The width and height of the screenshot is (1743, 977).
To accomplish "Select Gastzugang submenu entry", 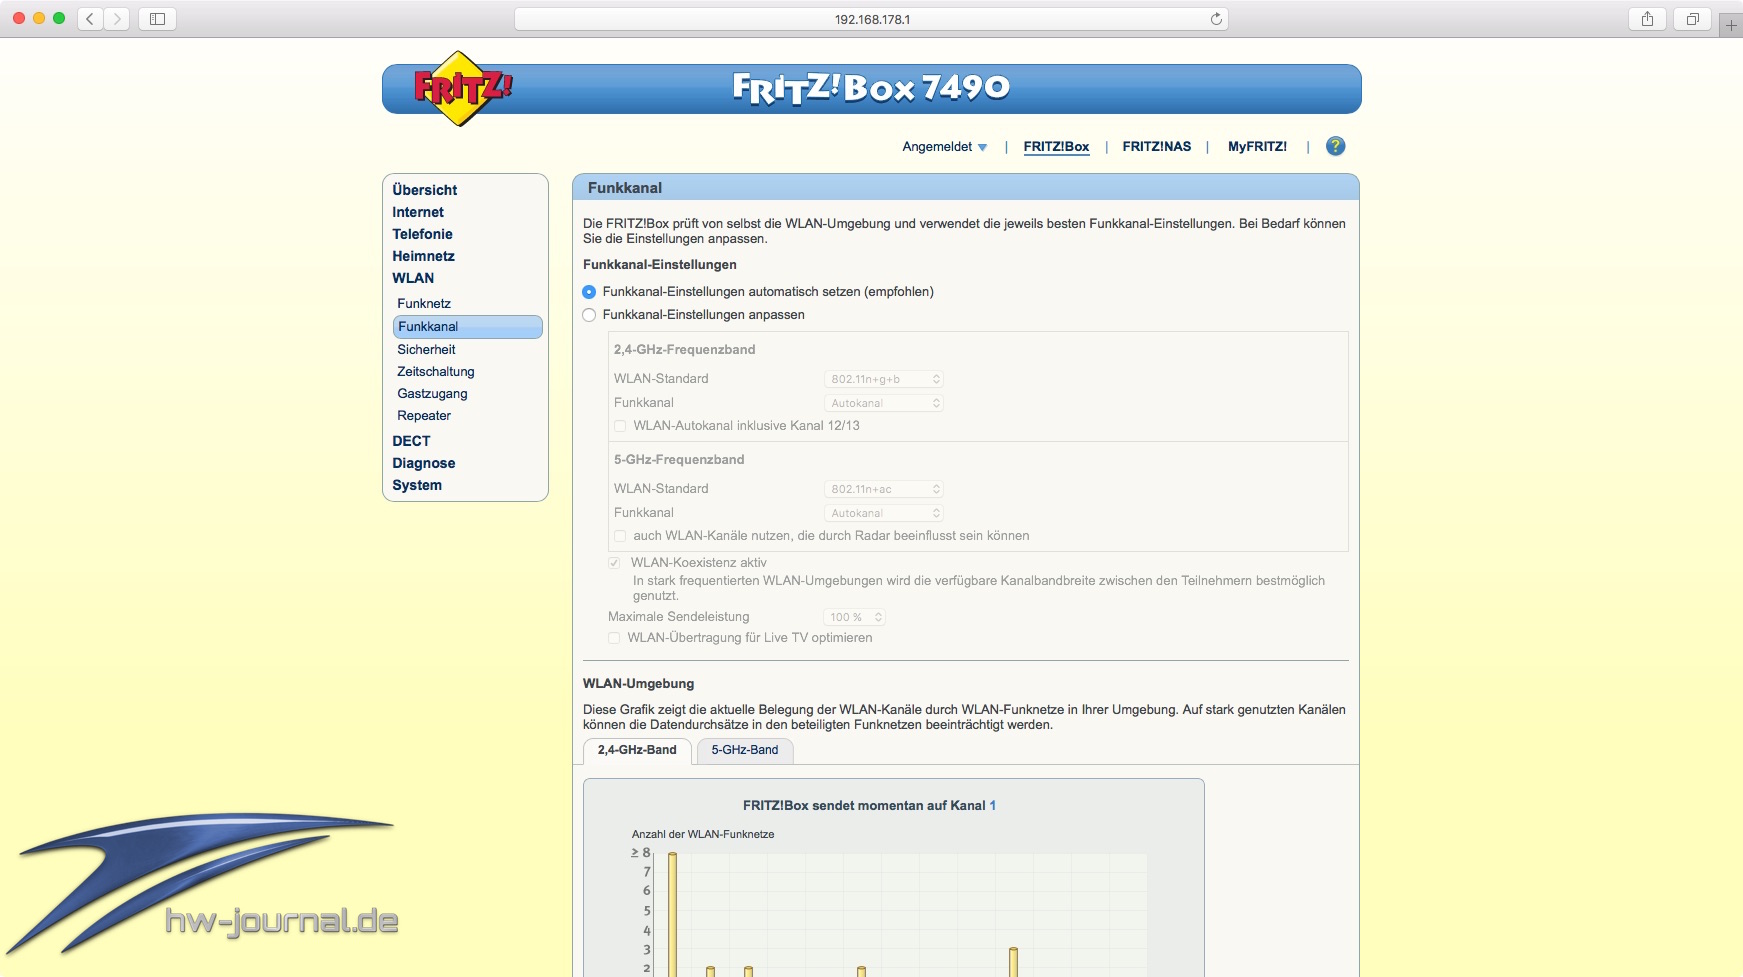I will 432,393.
